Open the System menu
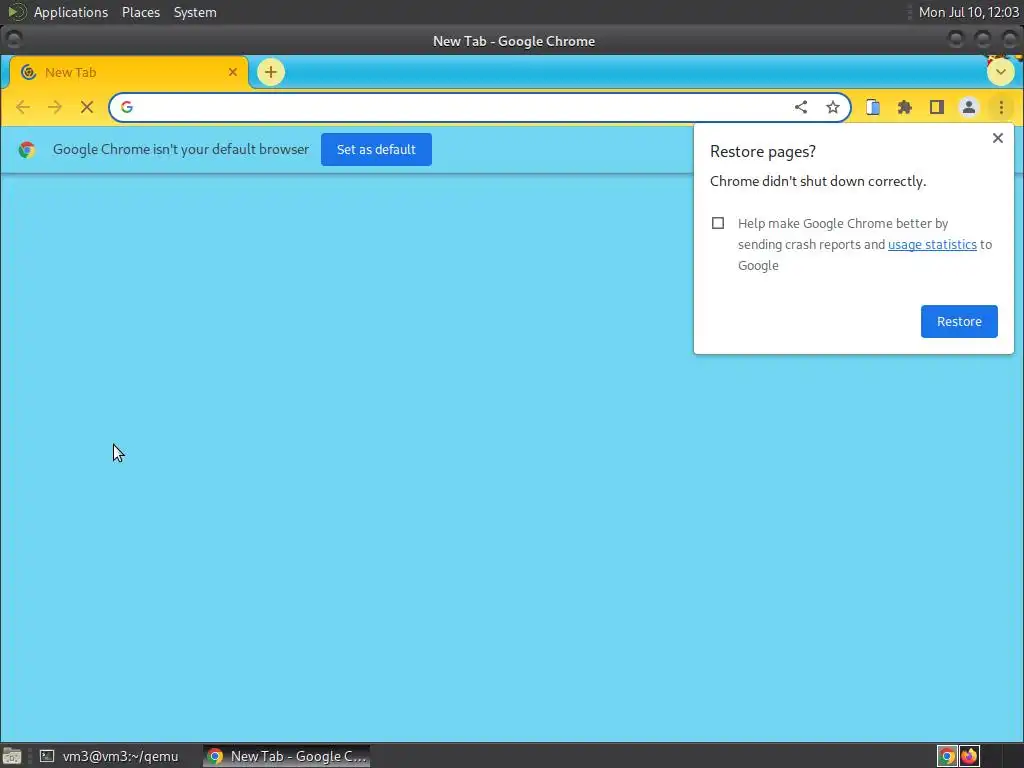 [195, 12]
